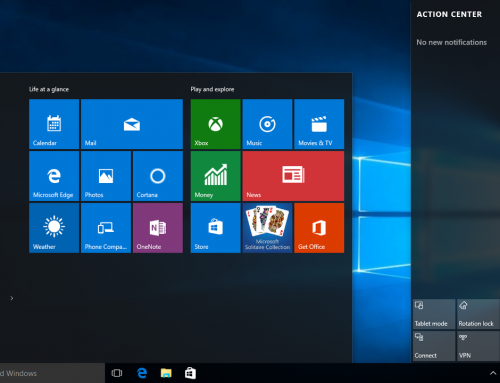Screen dimensions: 500x383
Task: Show hidden system tray icons
Action: pyautogui.click(x=493, y=373)
